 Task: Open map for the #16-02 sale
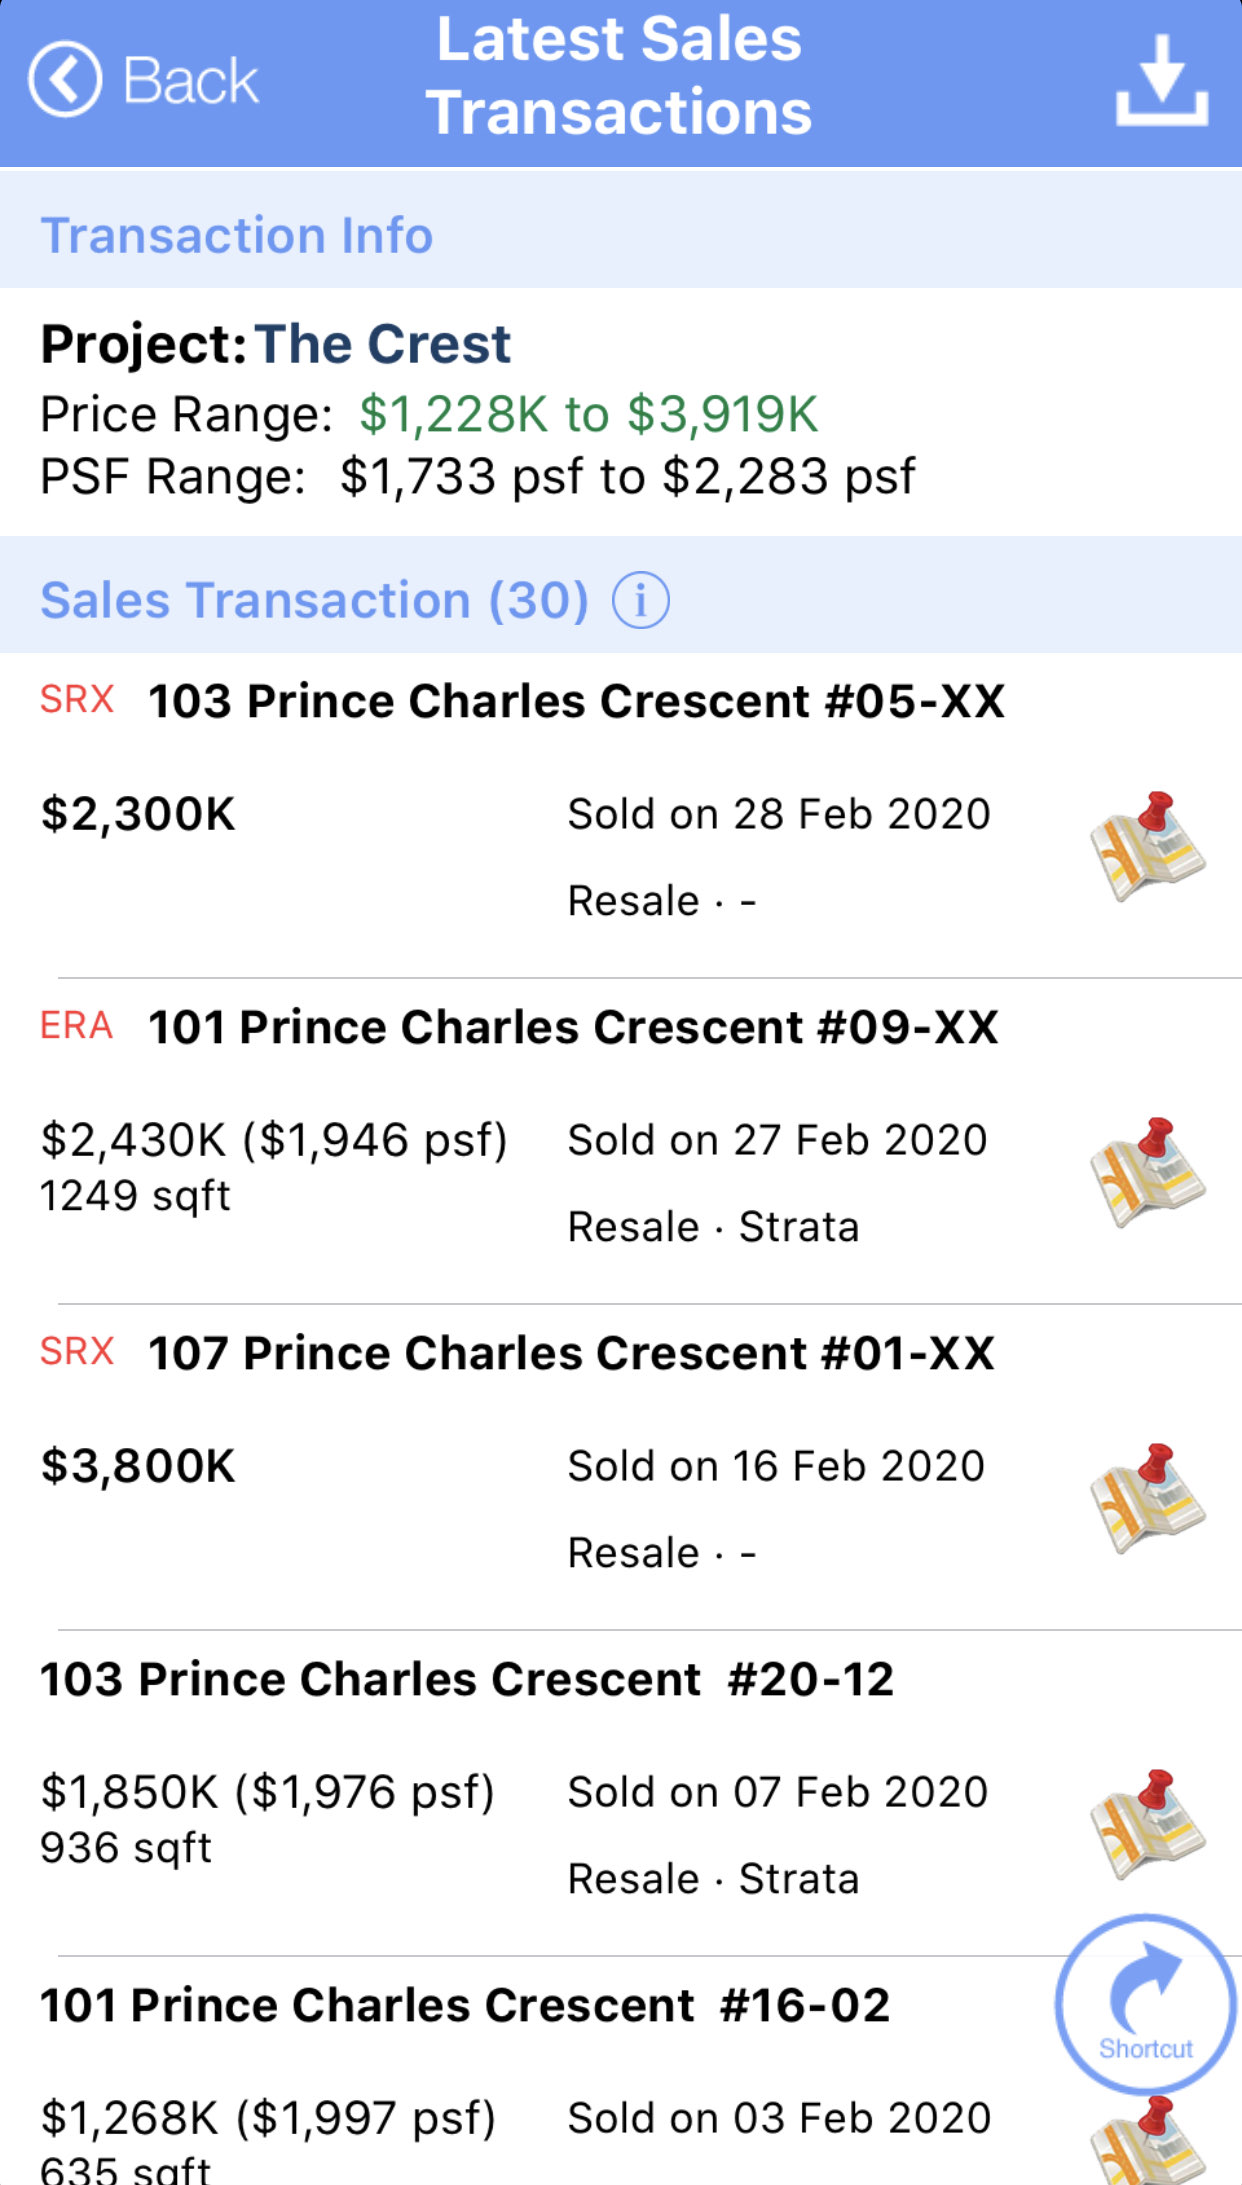[1148, 2140]
